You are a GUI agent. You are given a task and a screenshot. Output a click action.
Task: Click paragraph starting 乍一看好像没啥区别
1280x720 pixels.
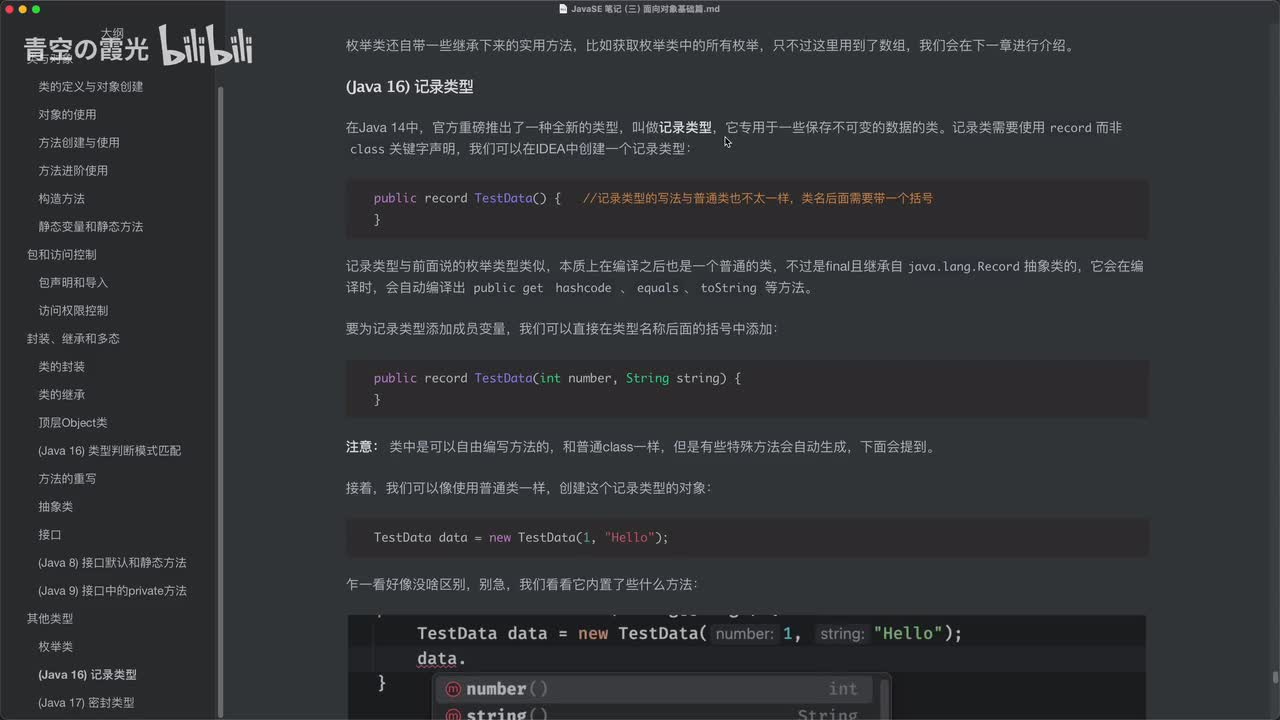[x=522, y=585]
